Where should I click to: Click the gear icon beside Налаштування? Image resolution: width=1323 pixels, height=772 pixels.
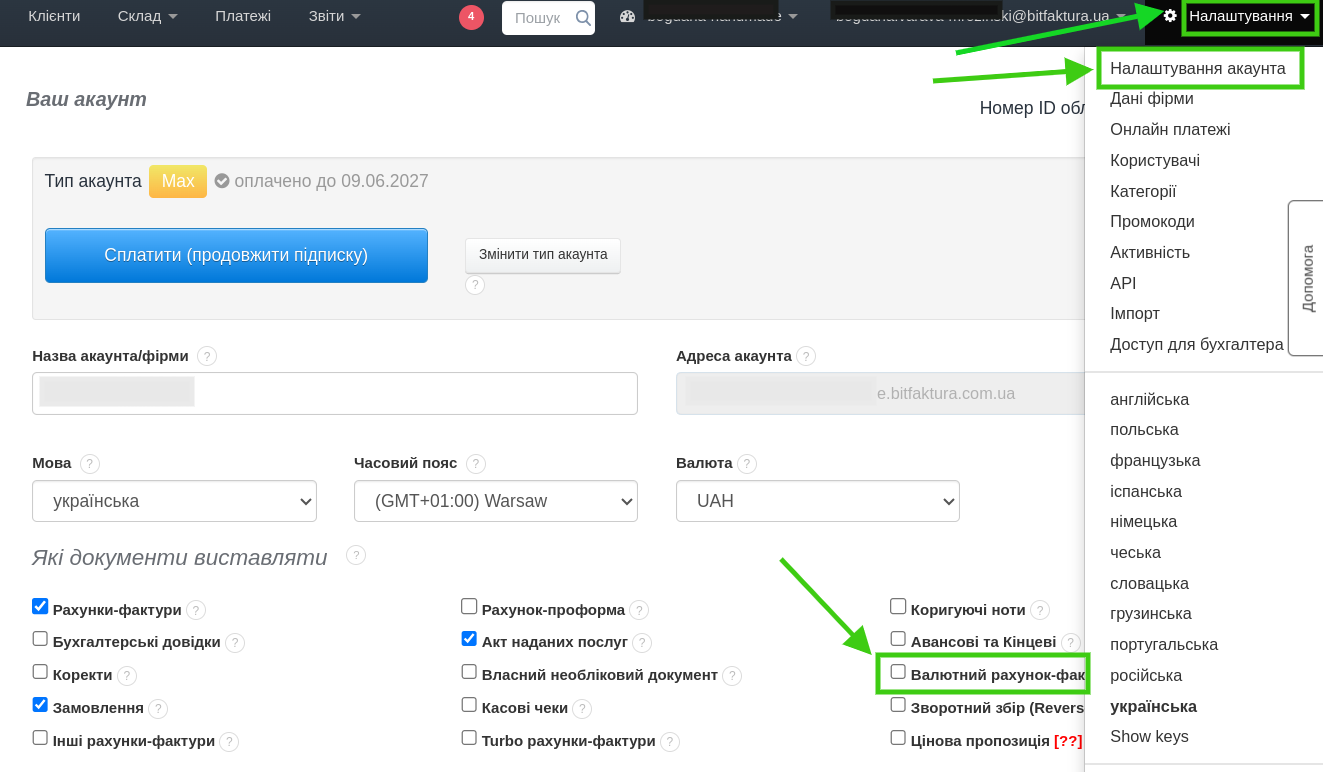click(x=1170, y=16)
